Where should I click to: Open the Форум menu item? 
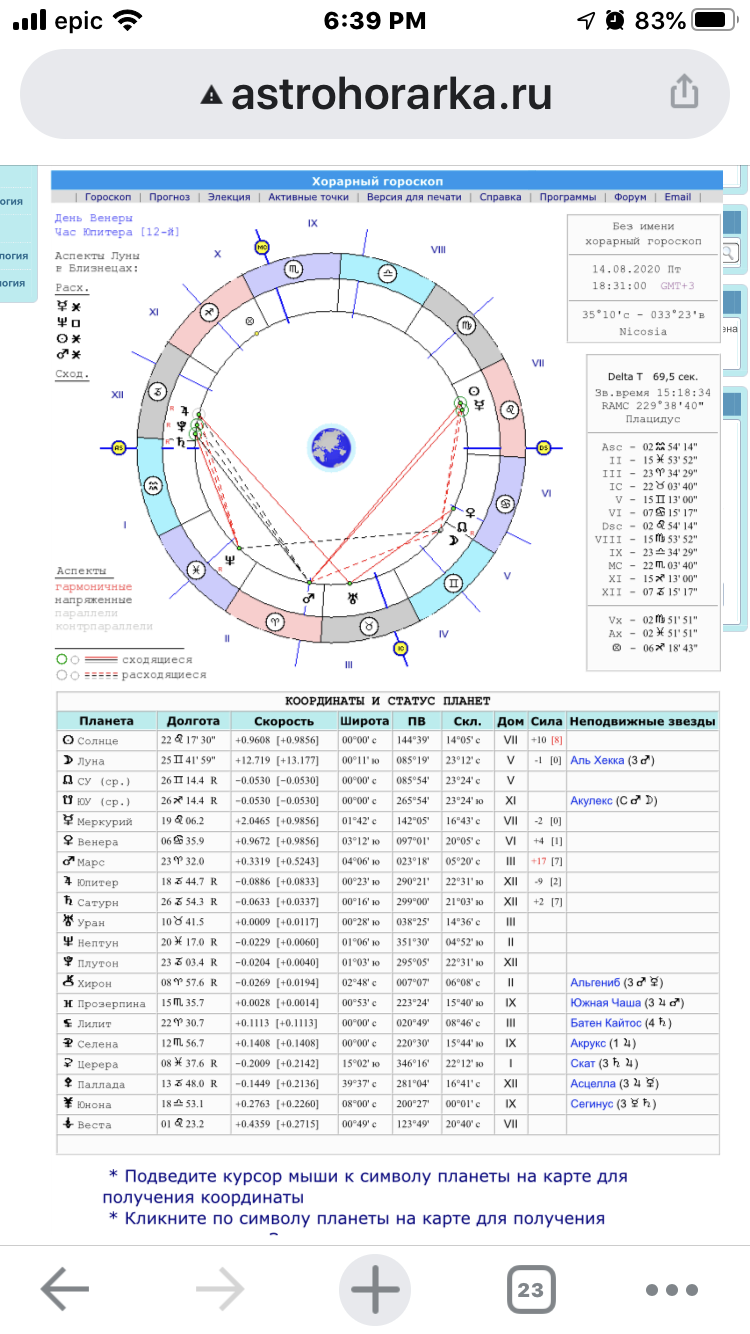(x=630, y=197)
